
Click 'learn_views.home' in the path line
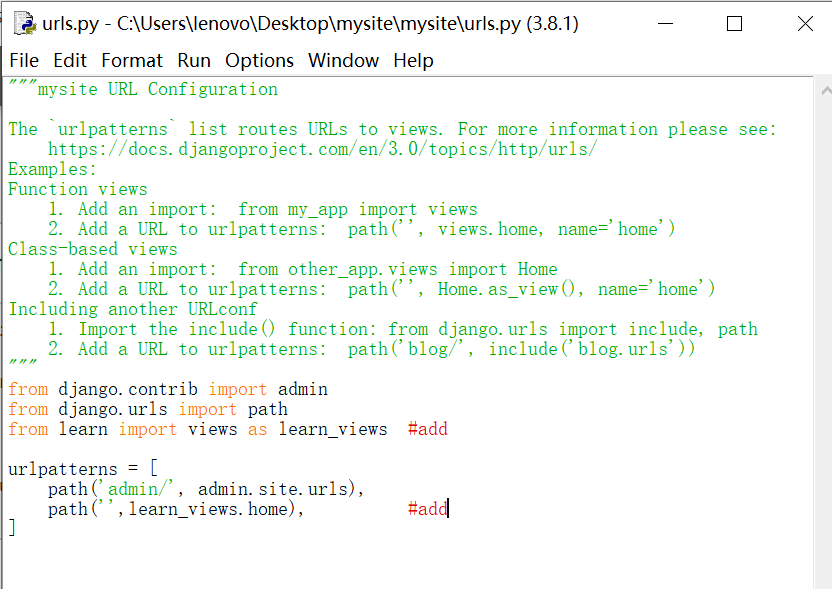coord(208,509)
